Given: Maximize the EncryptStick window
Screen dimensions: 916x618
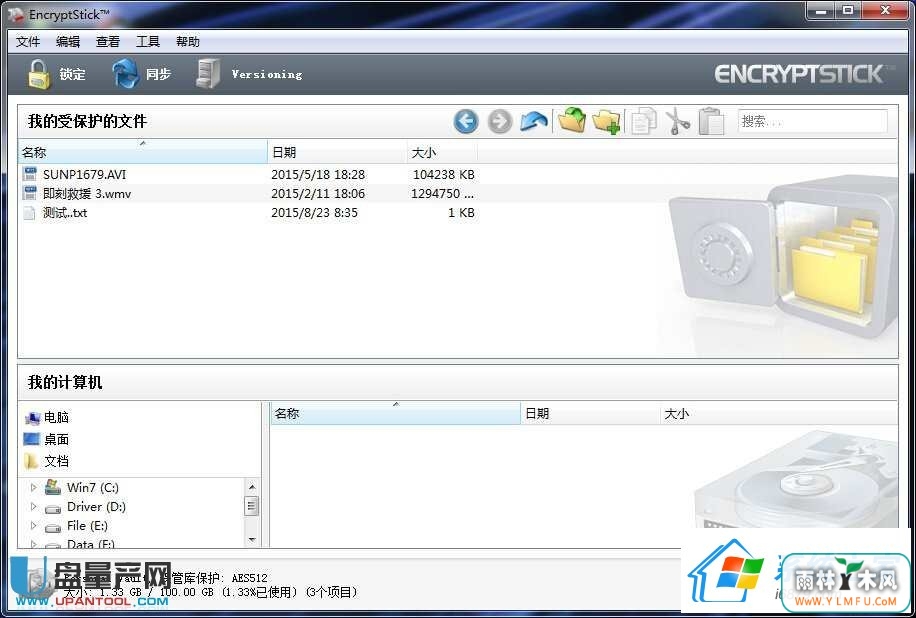Looking at the screenshot, I should point(848,11).
